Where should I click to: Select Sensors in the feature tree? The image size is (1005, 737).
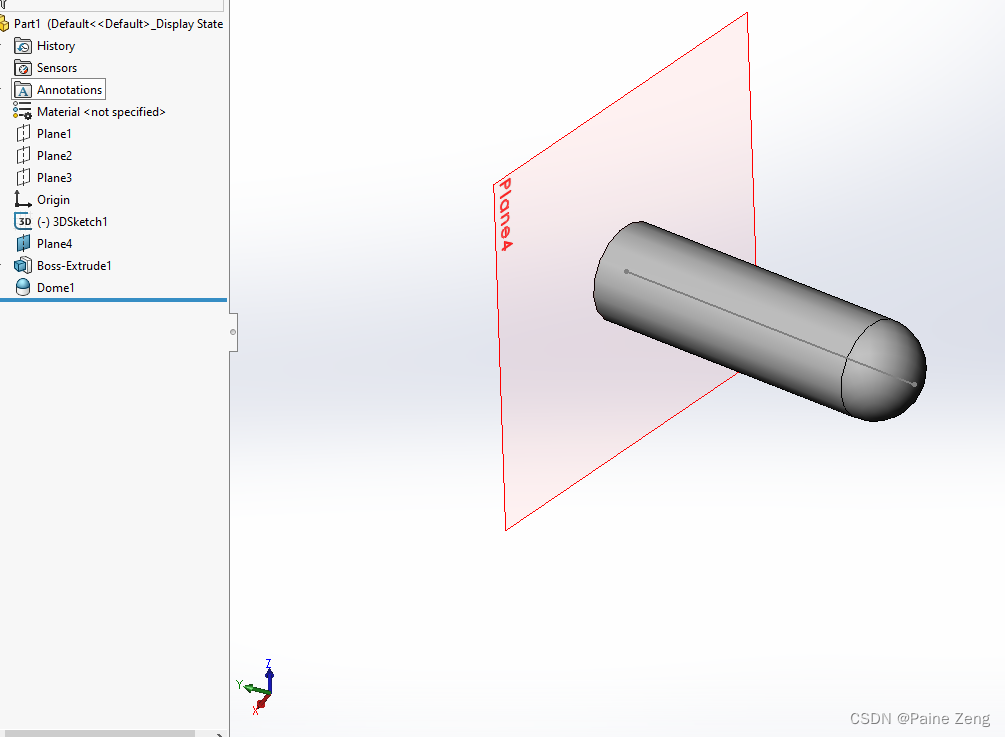click(57, 68)
